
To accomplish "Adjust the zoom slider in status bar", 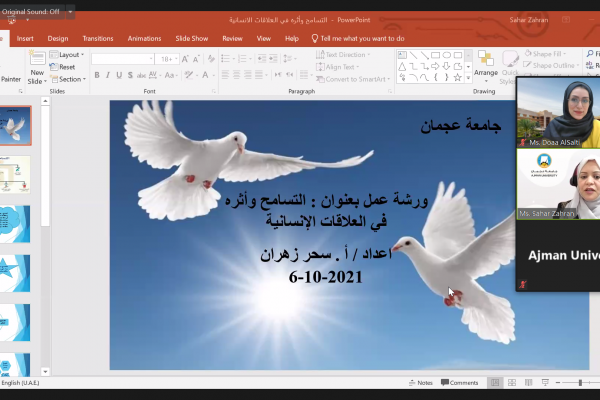I will pyautogui.click(x=581, y=382).
